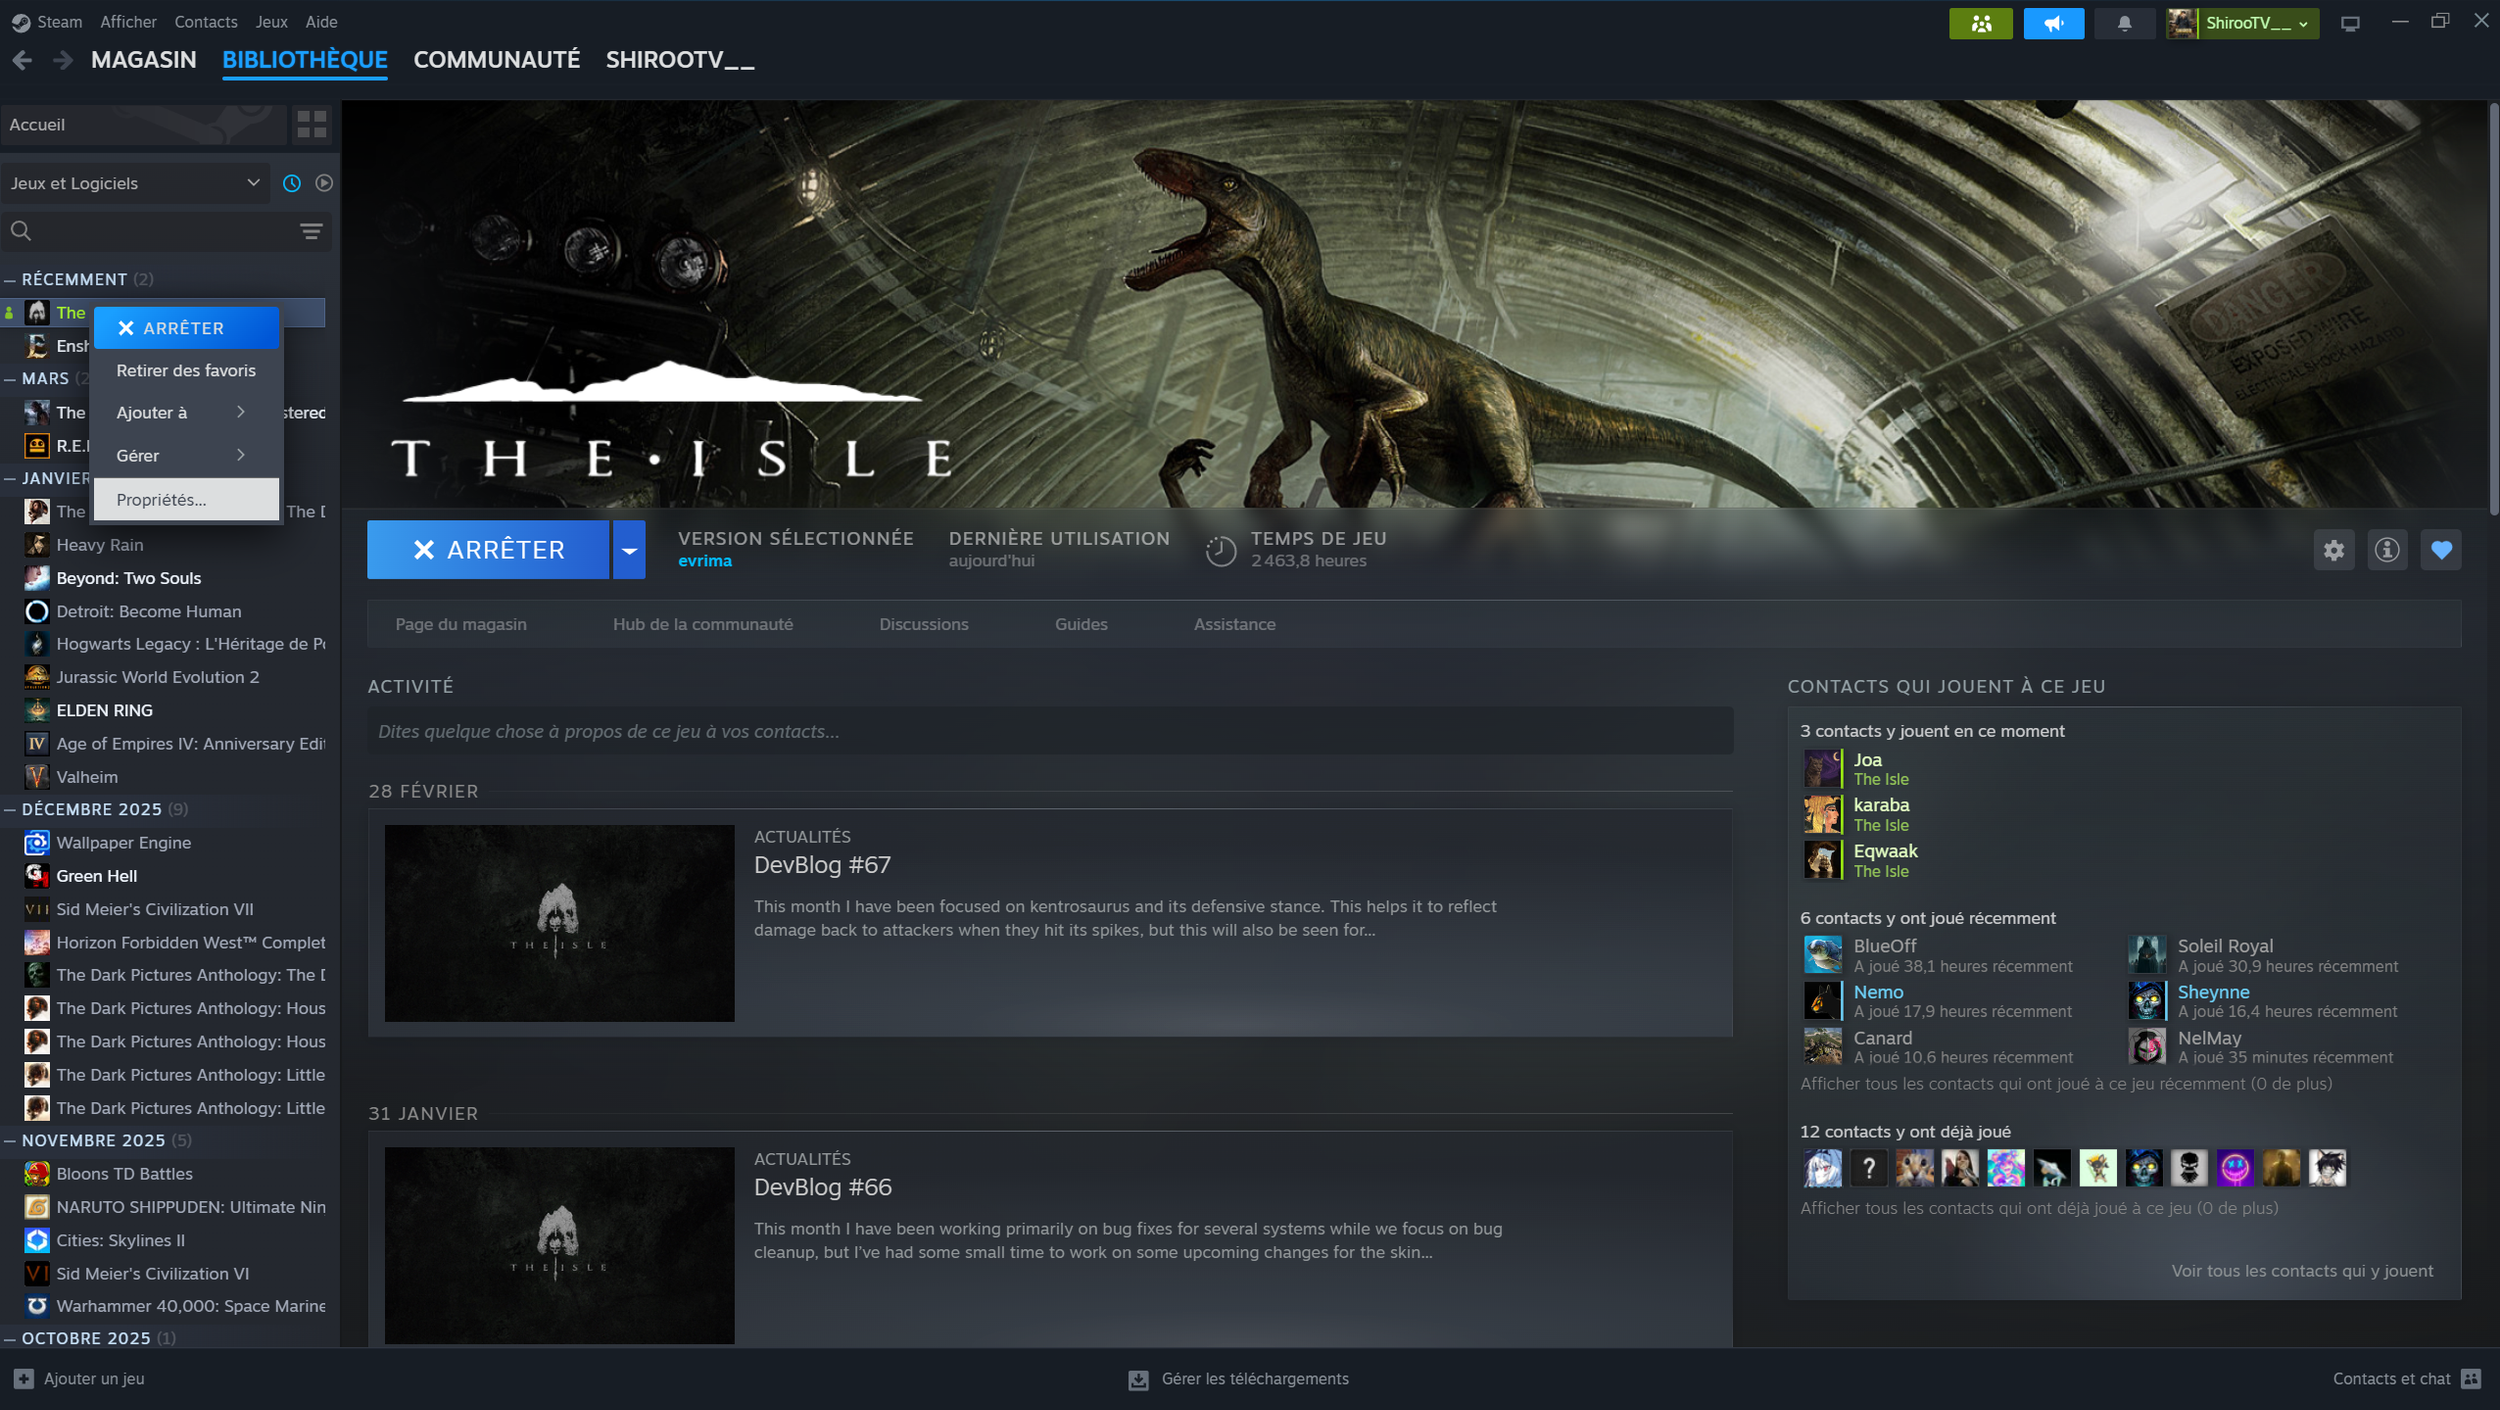Open DevBlog #67 thumbnail

click(x=559, y=923)
